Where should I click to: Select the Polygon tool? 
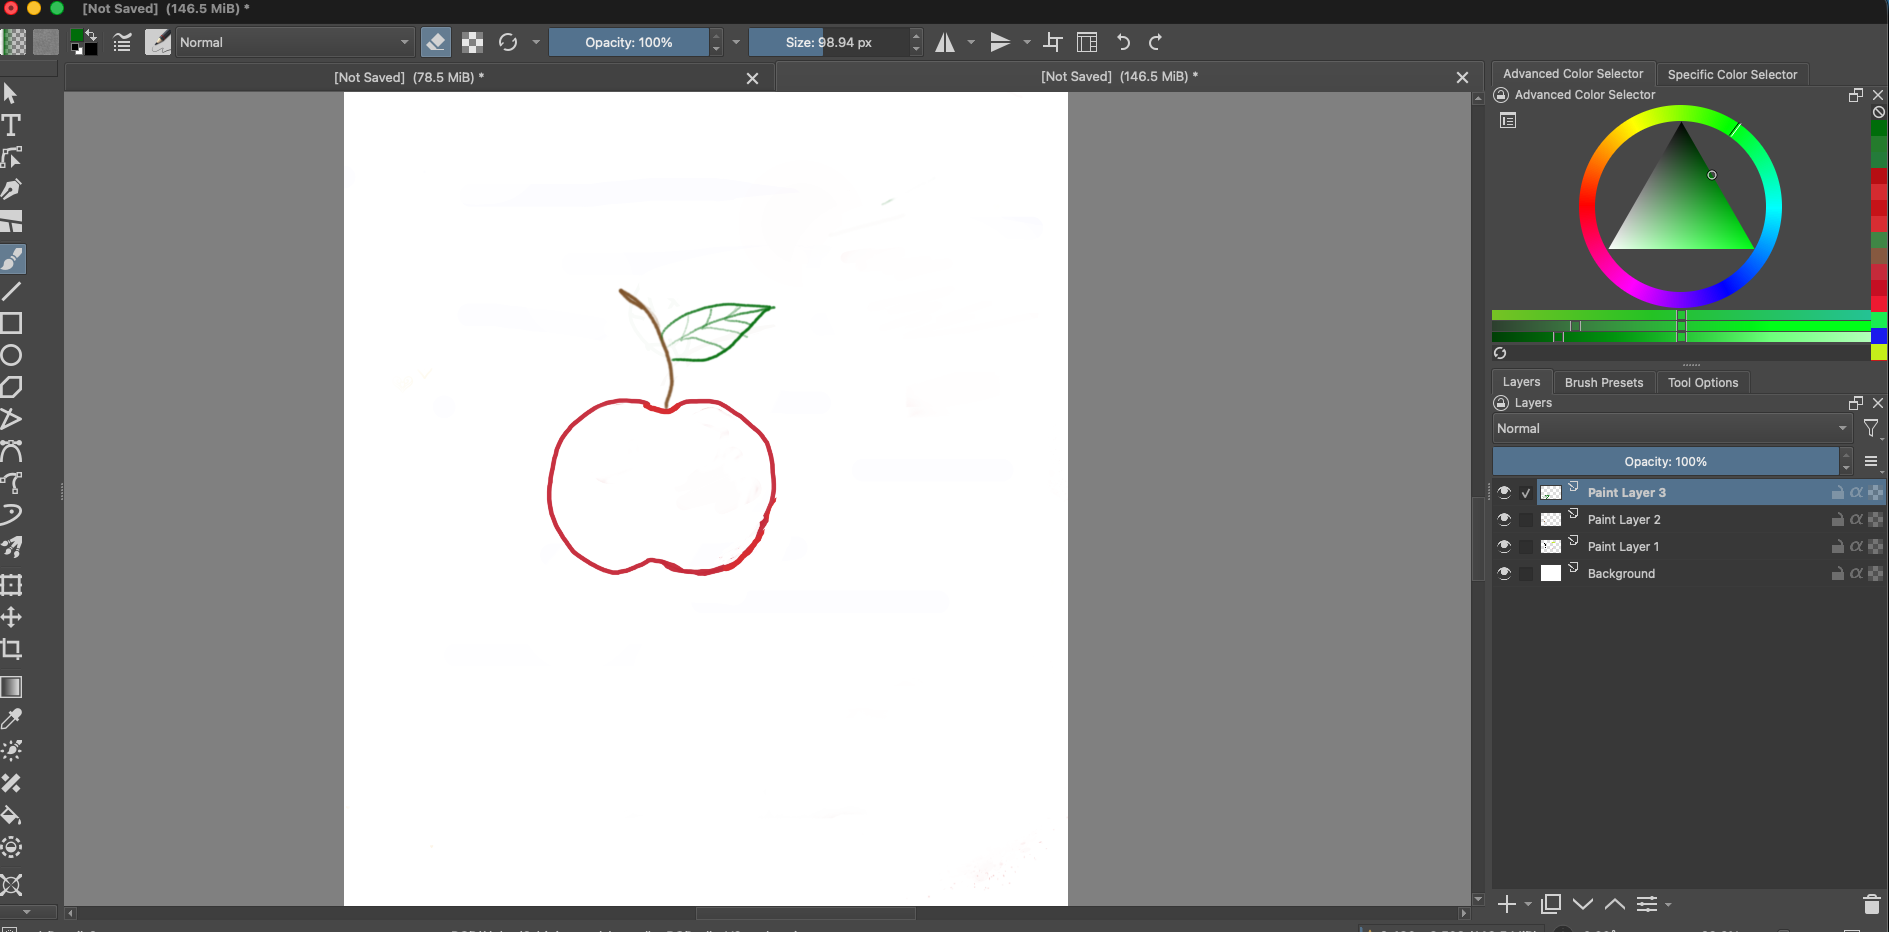point(11,387)
